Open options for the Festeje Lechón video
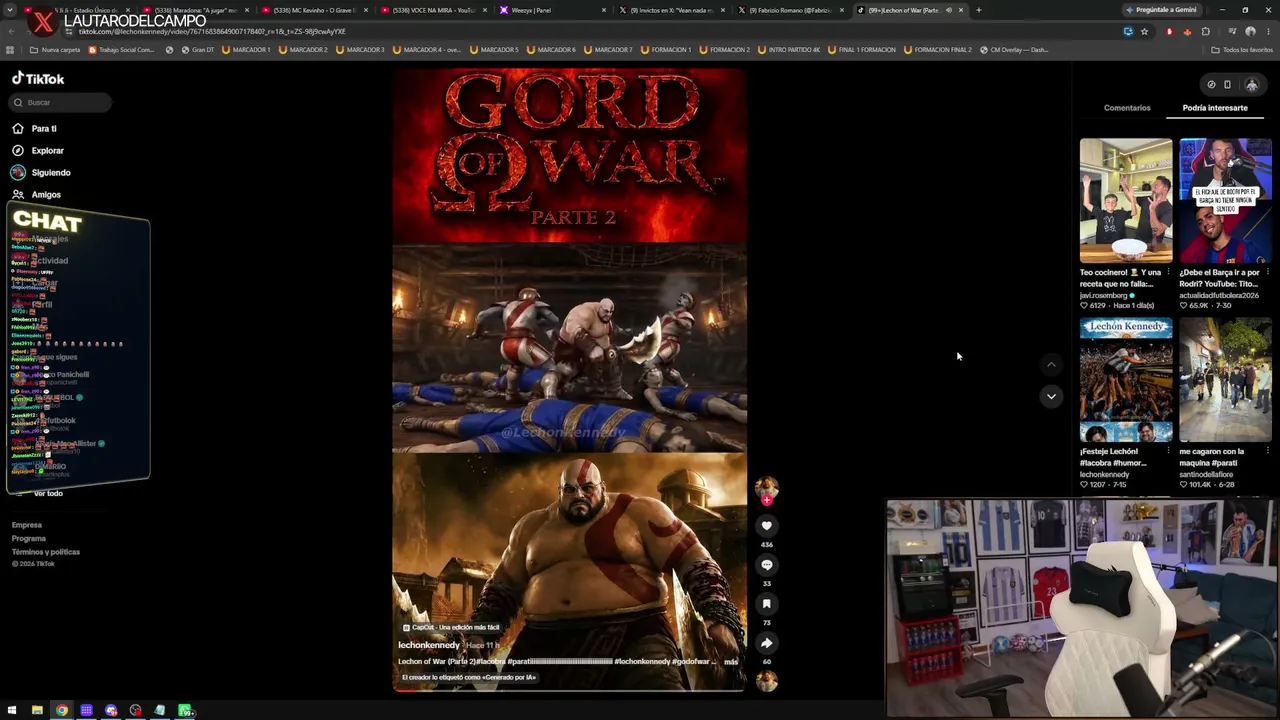This screenshot has width=1280, height=720. coord(1168,451)
